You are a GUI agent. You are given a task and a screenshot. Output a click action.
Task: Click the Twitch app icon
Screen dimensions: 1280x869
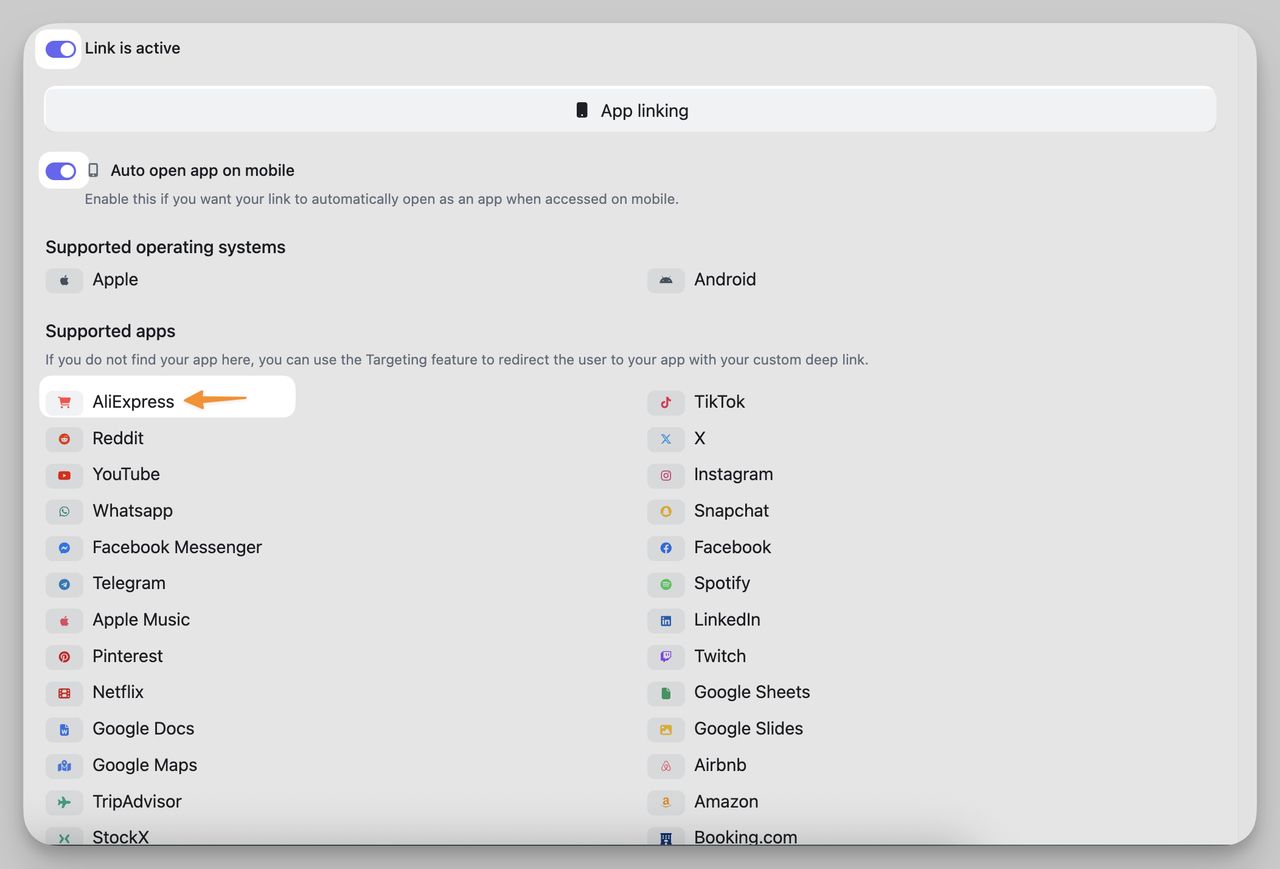click(x=666, y=656)
